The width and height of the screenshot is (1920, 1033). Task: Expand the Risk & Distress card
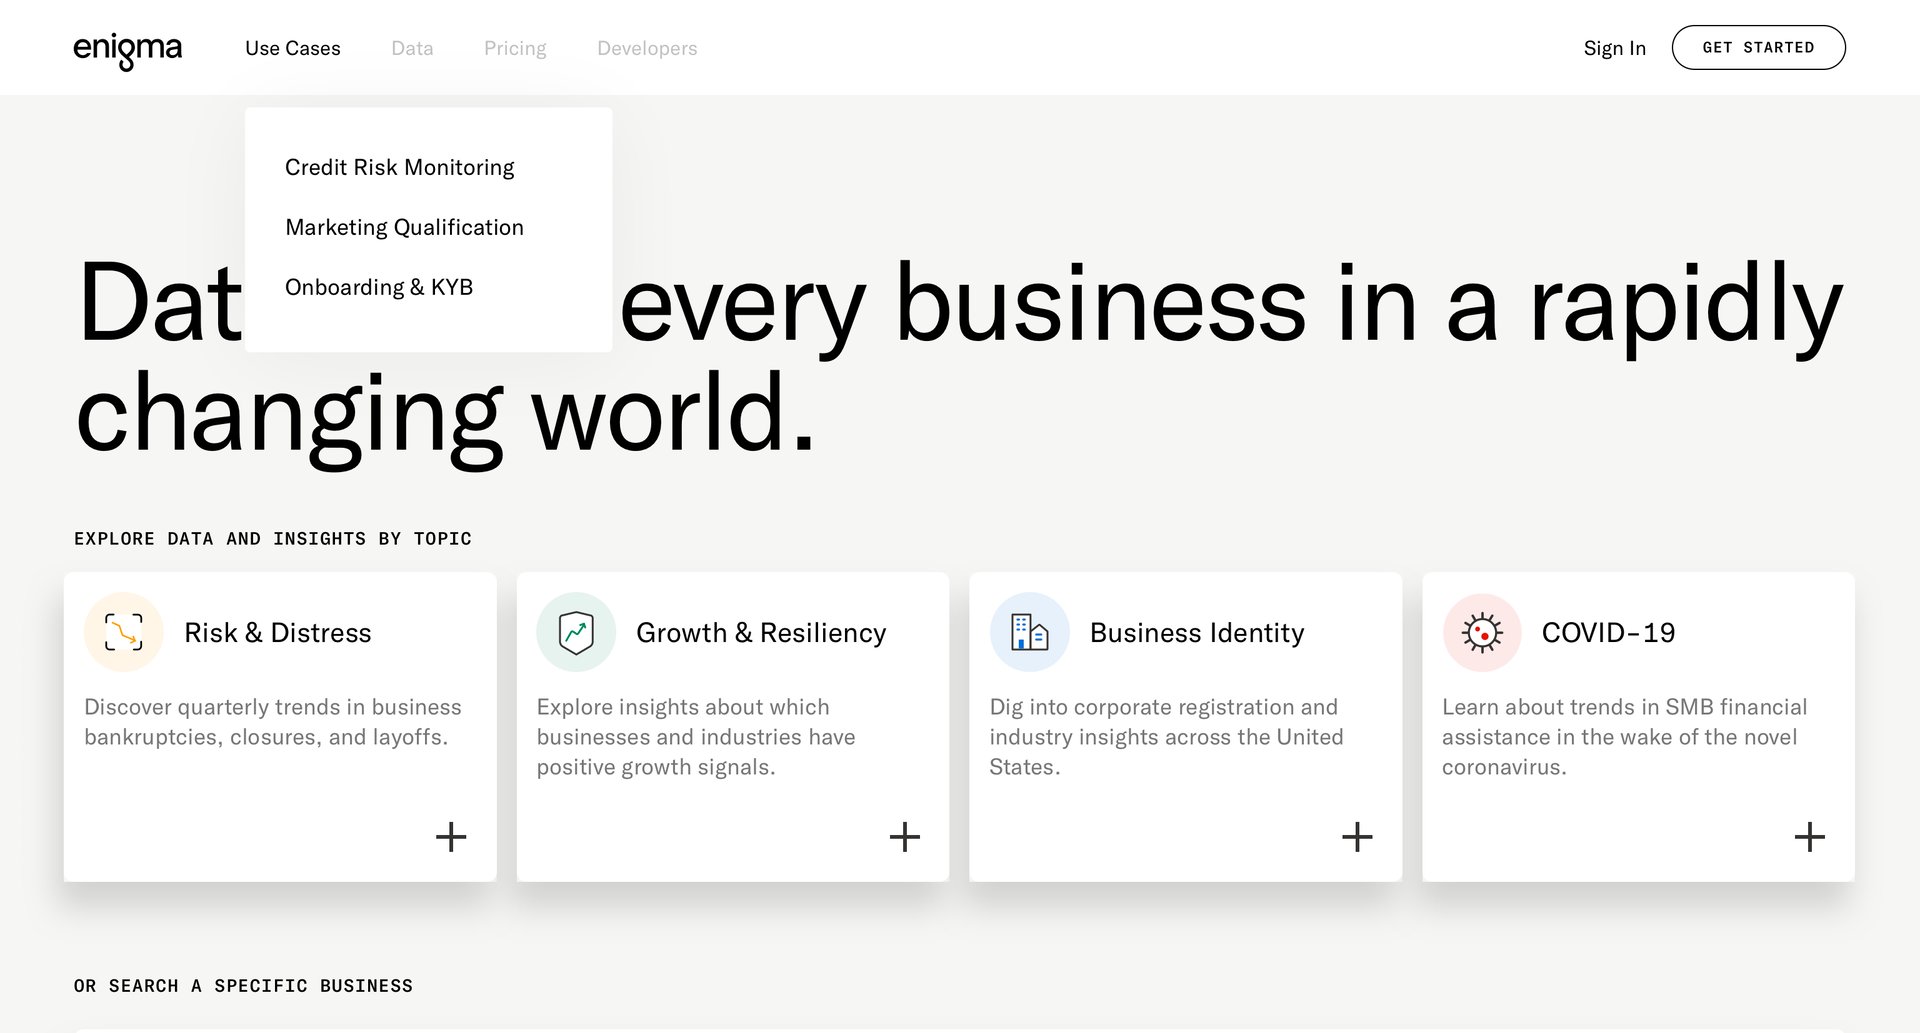450,837
